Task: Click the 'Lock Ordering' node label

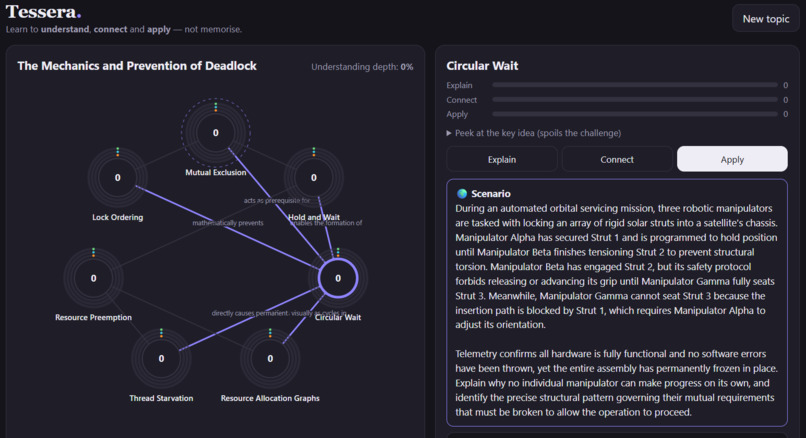Action: coord(118,217)
